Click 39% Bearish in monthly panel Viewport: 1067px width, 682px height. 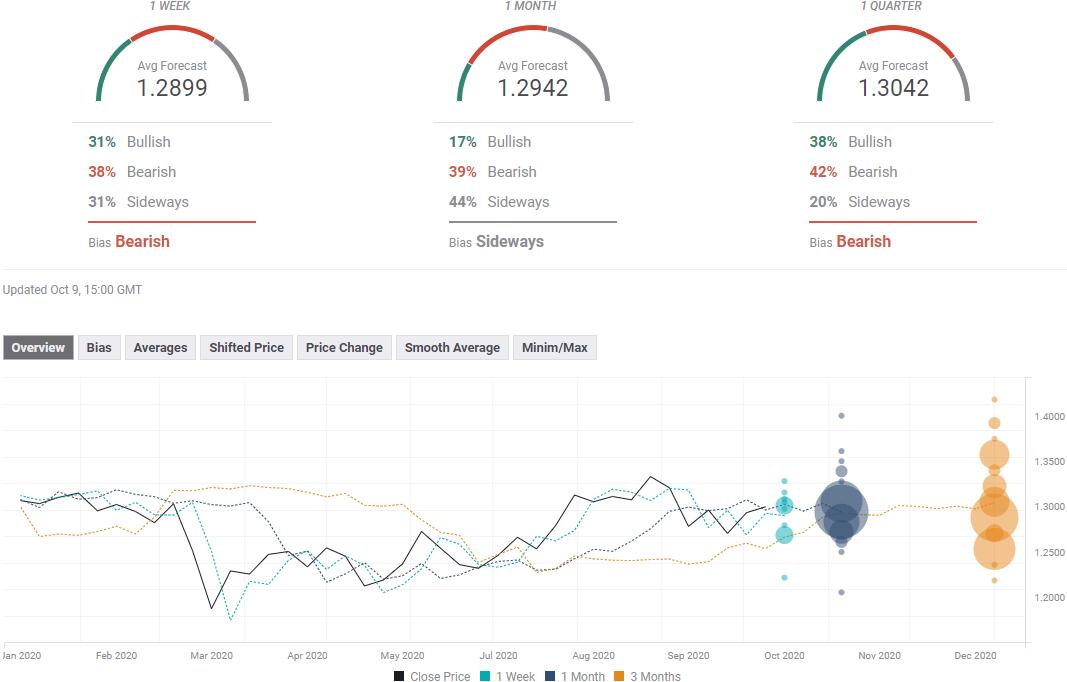tap(493, 172)
